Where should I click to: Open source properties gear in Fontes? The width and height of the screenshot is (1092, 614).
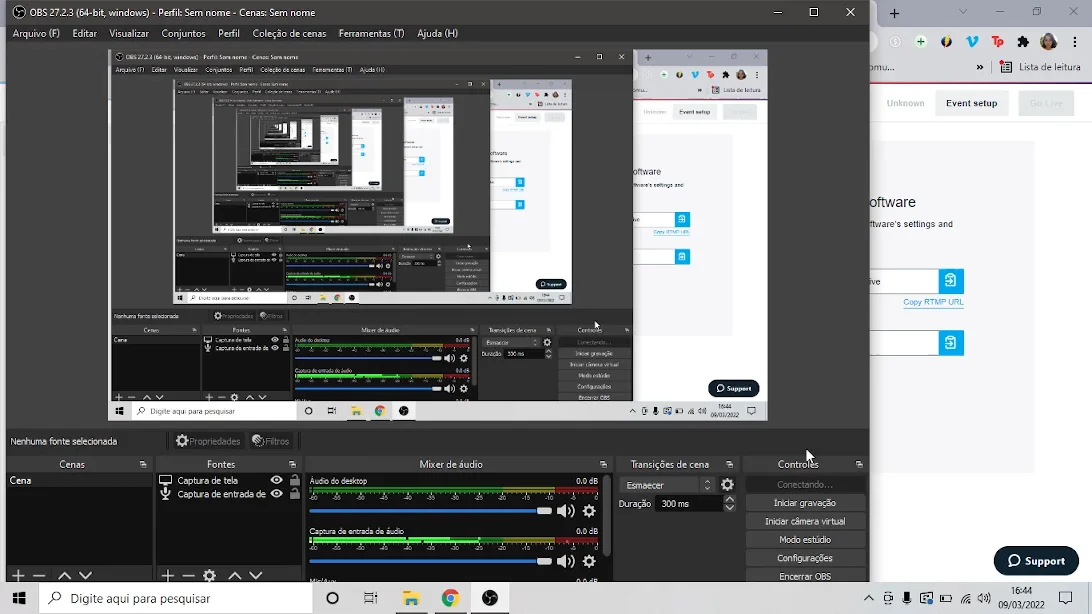click(x=209, y=576)
